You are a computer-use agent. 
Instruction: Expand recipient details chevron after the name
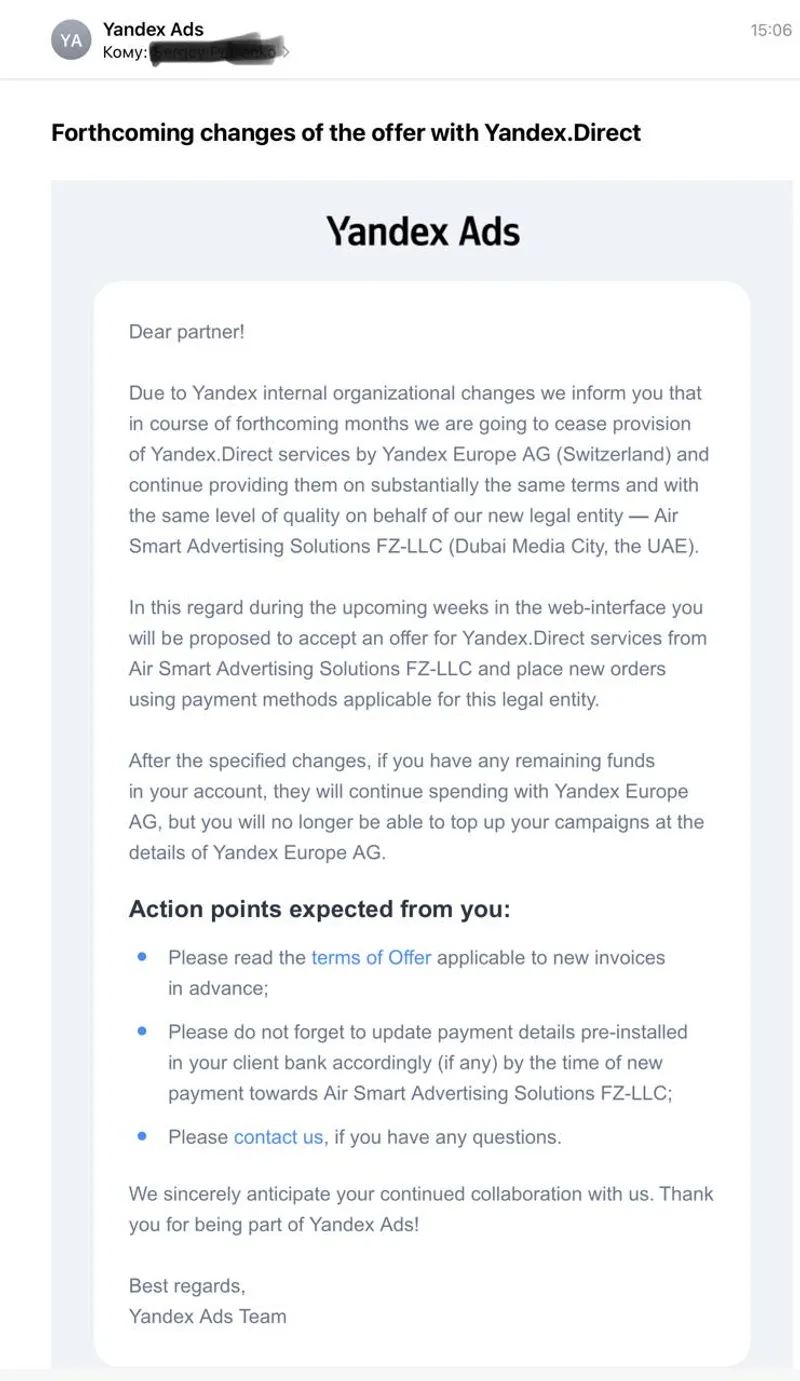click(287, 52)
